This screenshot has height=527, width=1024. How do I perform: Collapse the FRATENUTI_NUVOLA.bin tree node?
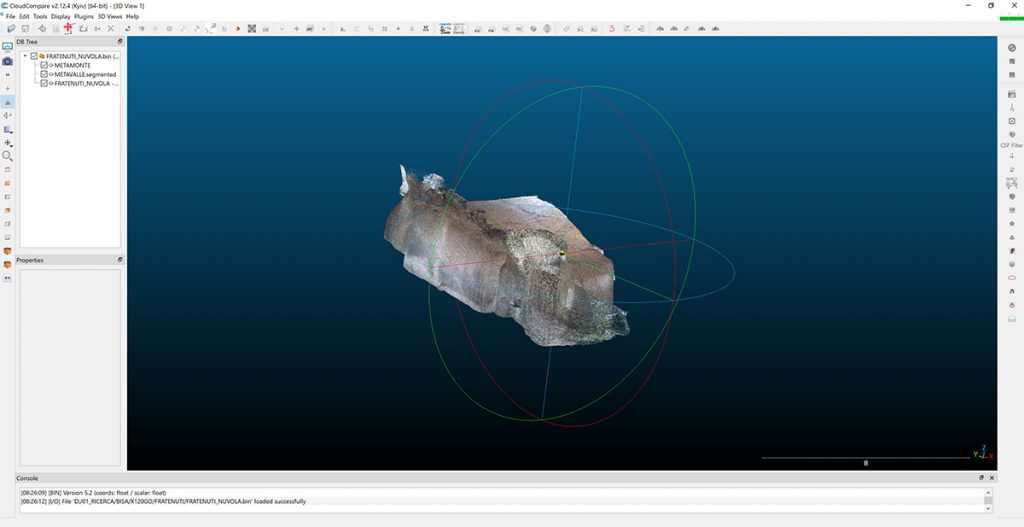point(25,56)
